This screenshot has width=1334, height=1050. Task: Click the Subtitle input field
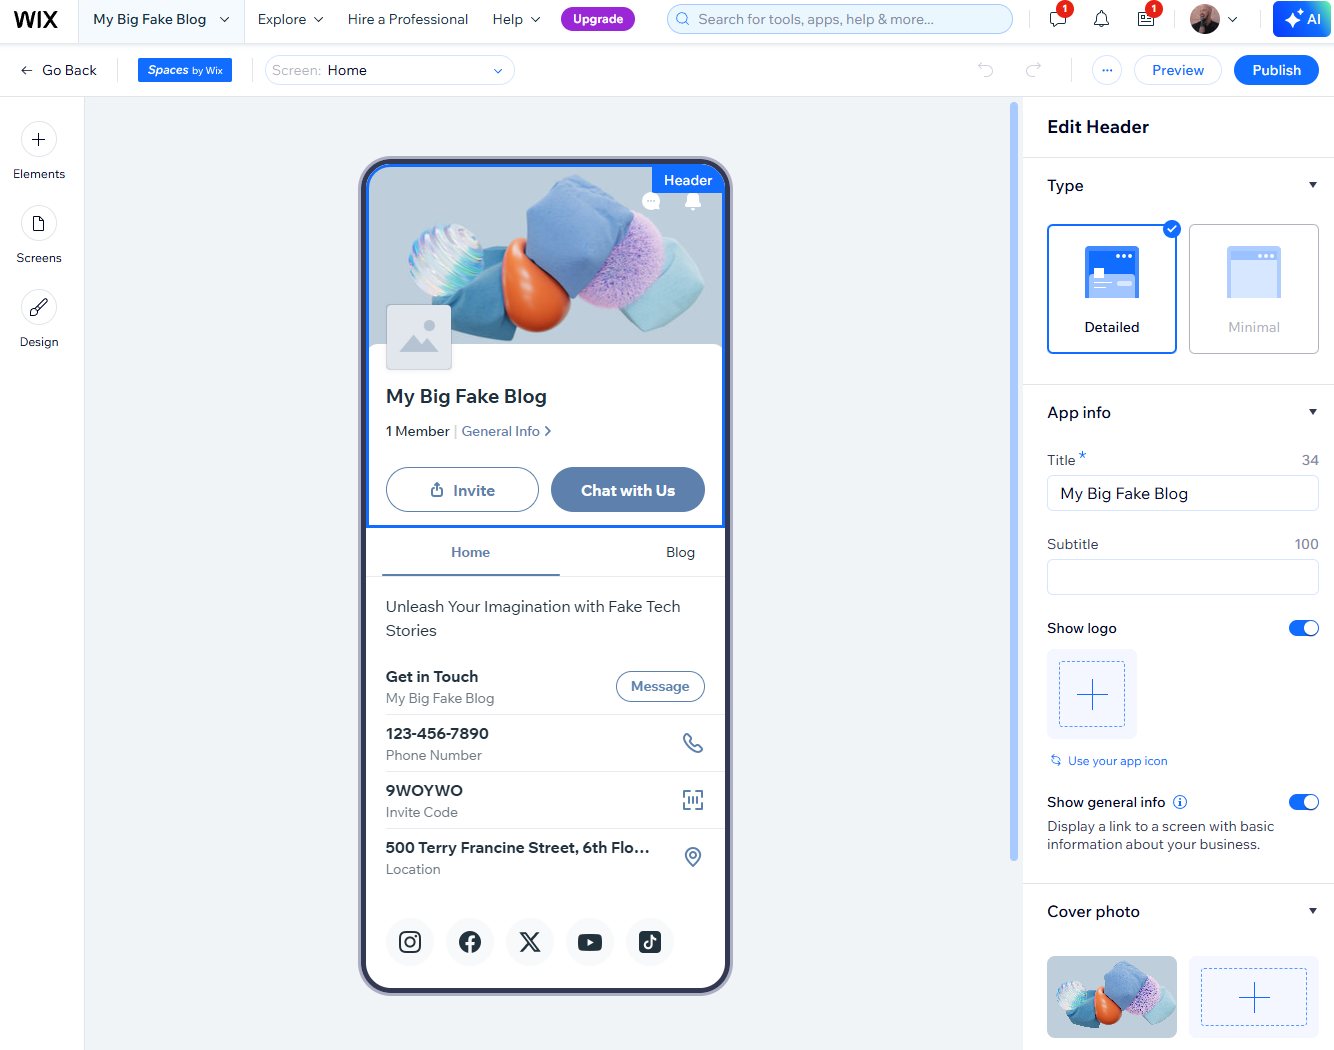tap(1182, 577)
